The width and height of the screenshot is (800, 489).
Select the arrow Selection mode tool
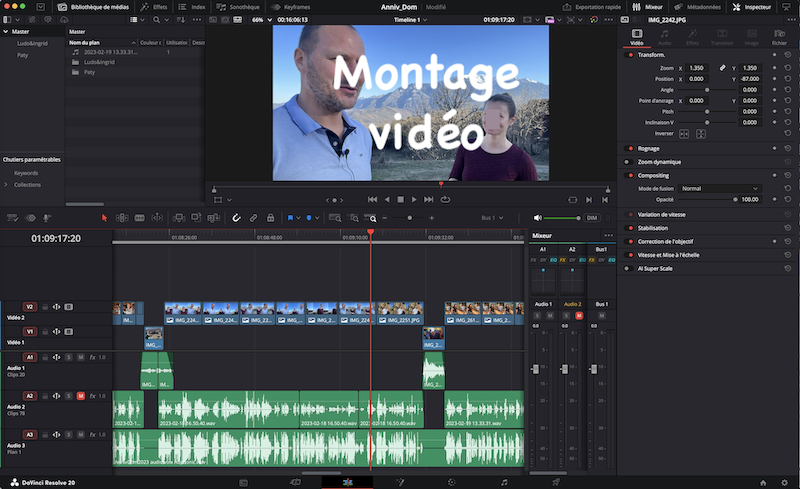click(x=104, y=218)
